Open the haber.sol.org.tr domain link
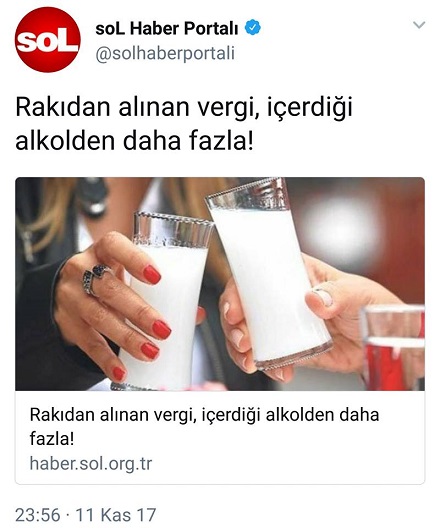Image resolution: width=440 pixels, height=528 pixels. (x=91, y=463)
